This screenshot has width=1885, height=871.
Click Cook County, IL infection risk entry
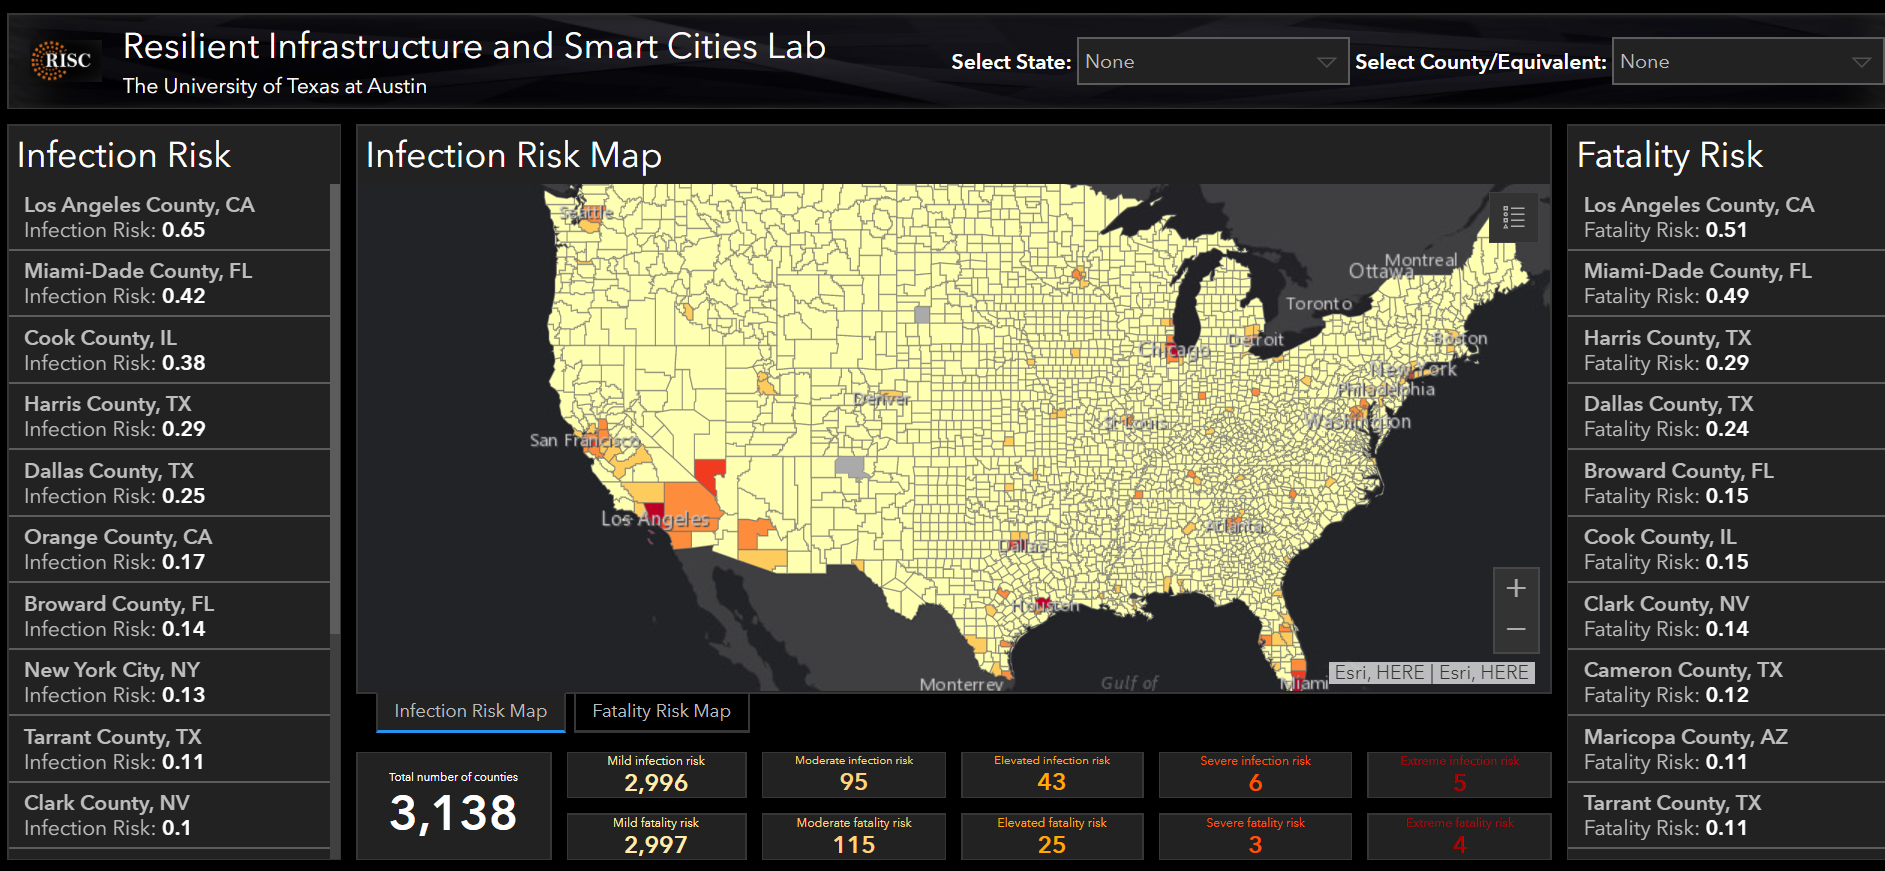[169, 350]
